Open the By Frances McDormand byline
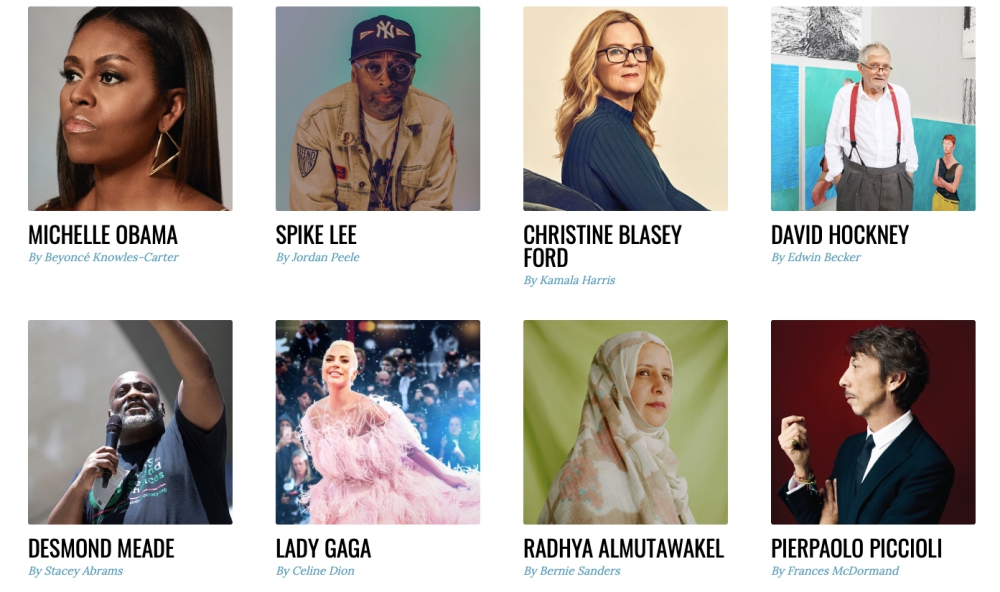 (x=835, y=571)
